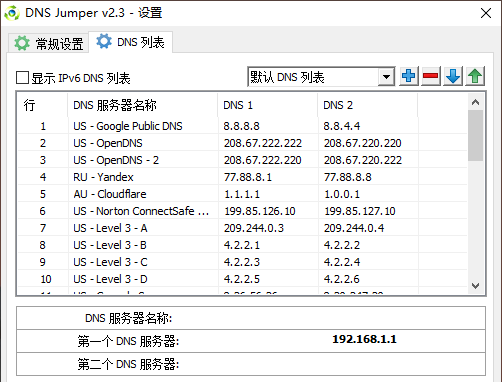Viewport: 502px width, 382px height.
Task: Click row number 5 in the list
Action: pyautogui.click(x=43, y=194)
